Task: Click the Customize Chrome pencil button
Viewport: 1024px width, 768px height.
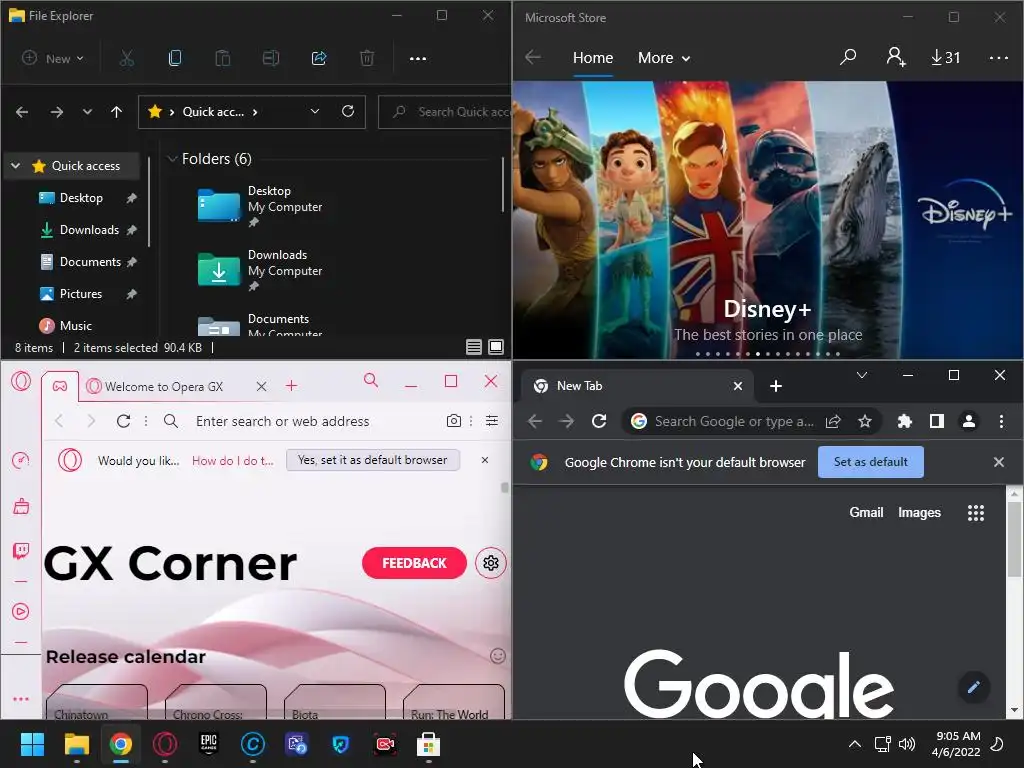Action: (x=974, y=687)
